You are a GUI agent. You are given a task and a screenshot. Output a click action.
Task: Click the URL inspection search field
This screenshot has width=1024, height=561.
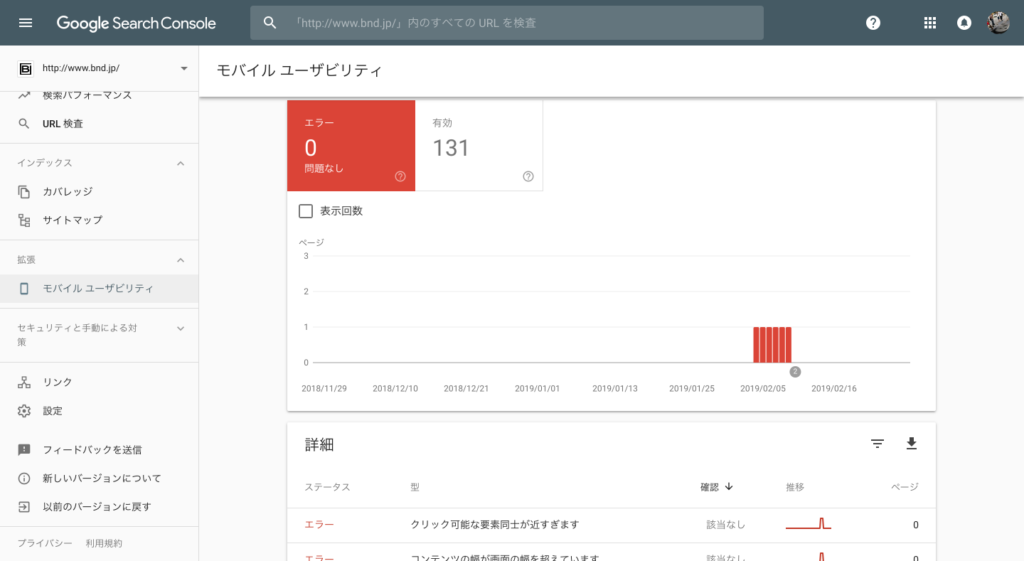pyautogui.click(x=520, y=23)
